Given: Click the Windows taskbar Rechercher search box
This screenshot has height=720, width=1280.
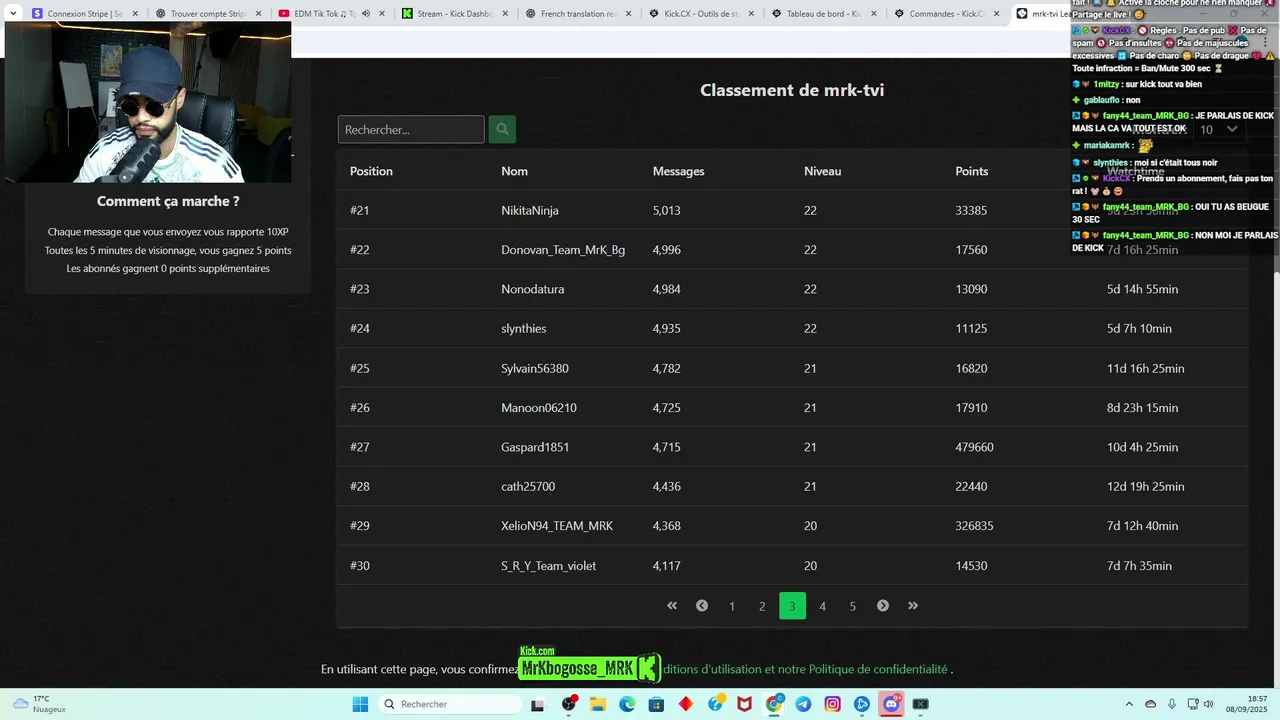Looking at the screenshot, I should pyautogui.click(x=450, y=704).
